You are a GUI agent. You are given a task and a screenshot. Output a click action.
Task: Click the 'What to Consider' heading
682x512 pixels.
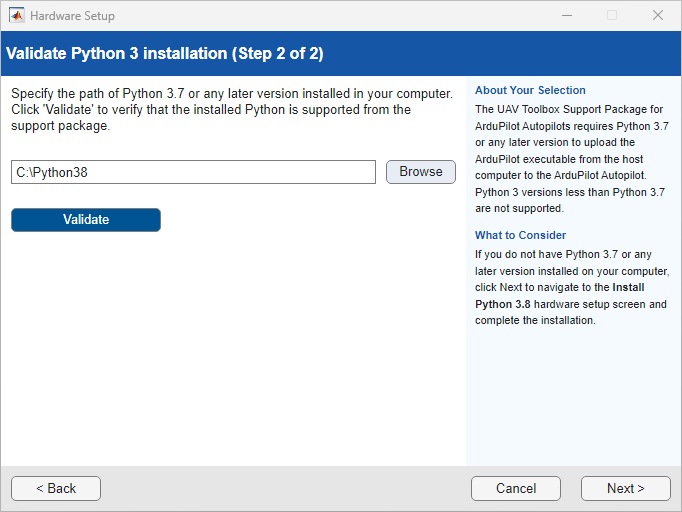pyautogui.click(x=520, y=235)
